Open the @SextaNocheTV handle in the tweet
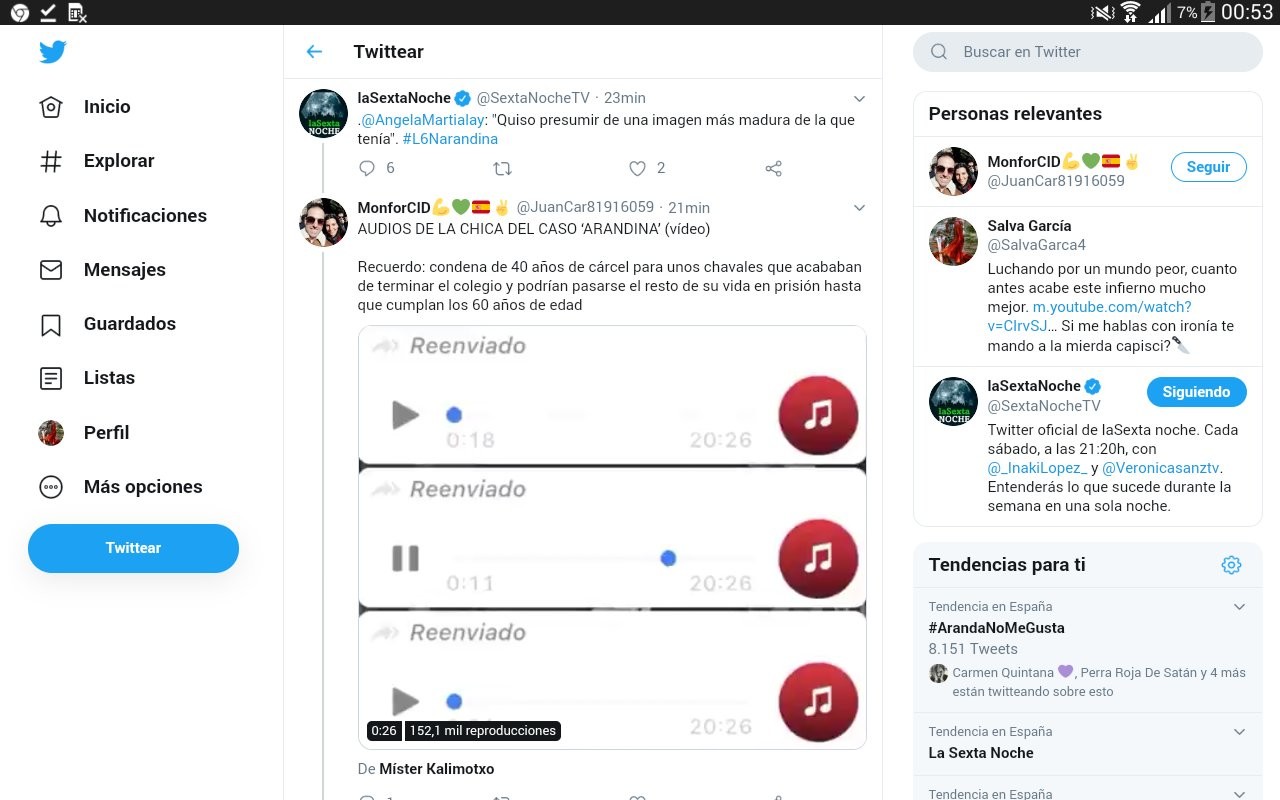Viewport: 1280px width, 800px height. tap(533, 98)
